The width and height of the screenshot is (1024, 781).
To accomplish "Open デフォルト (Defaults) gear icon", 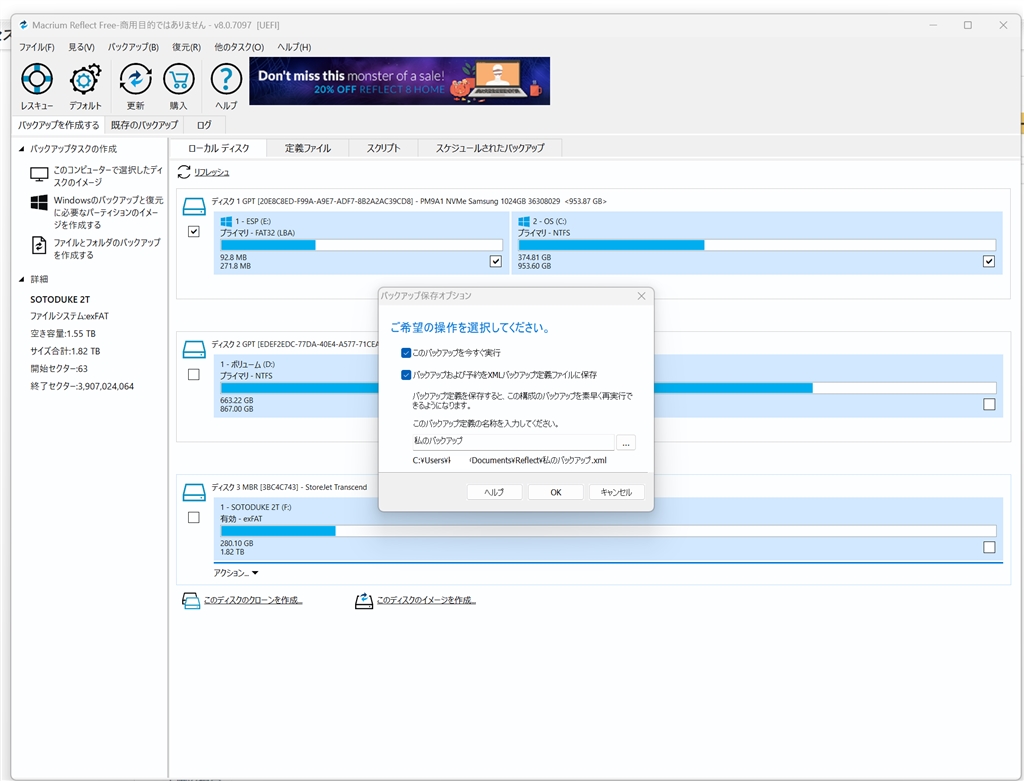I will (x=85, y=80).
